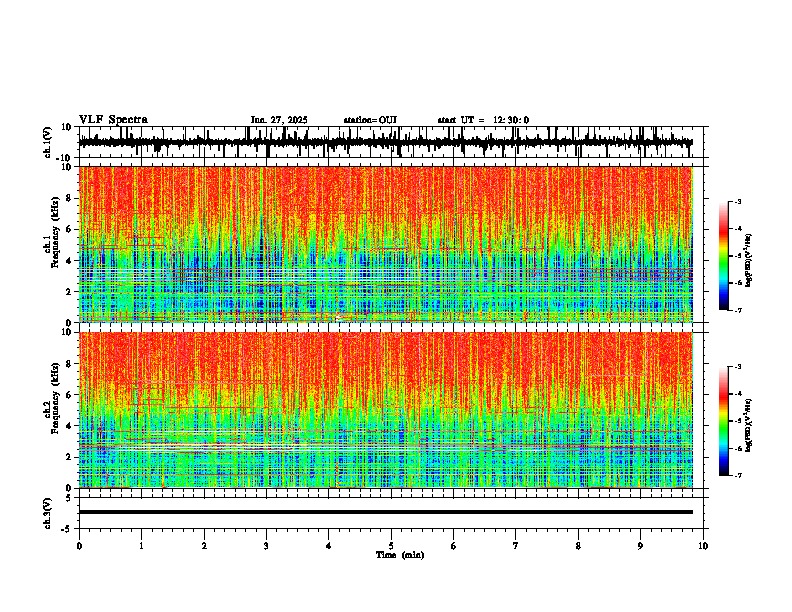Click the "6" tick on ch.1 frequency axis
This screenshot has width=792, height=612.
70,229
